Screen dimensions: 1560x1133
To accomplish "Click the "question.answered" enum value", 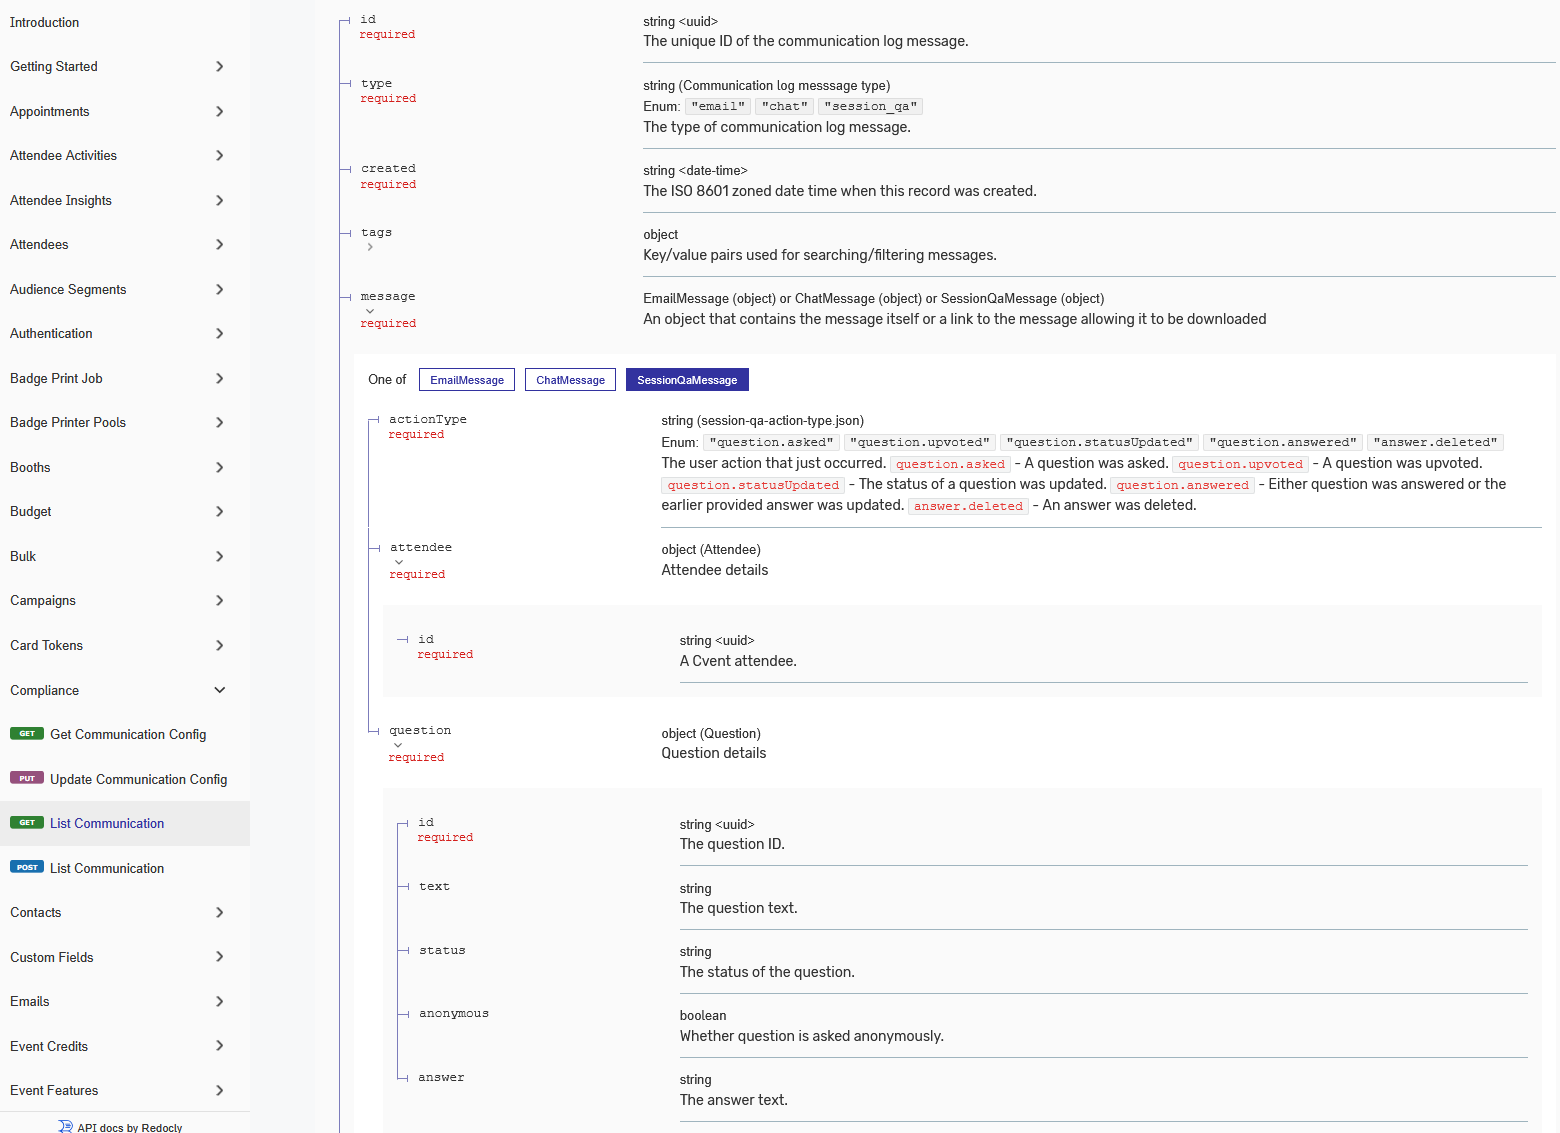I will tap(1283, 442).
